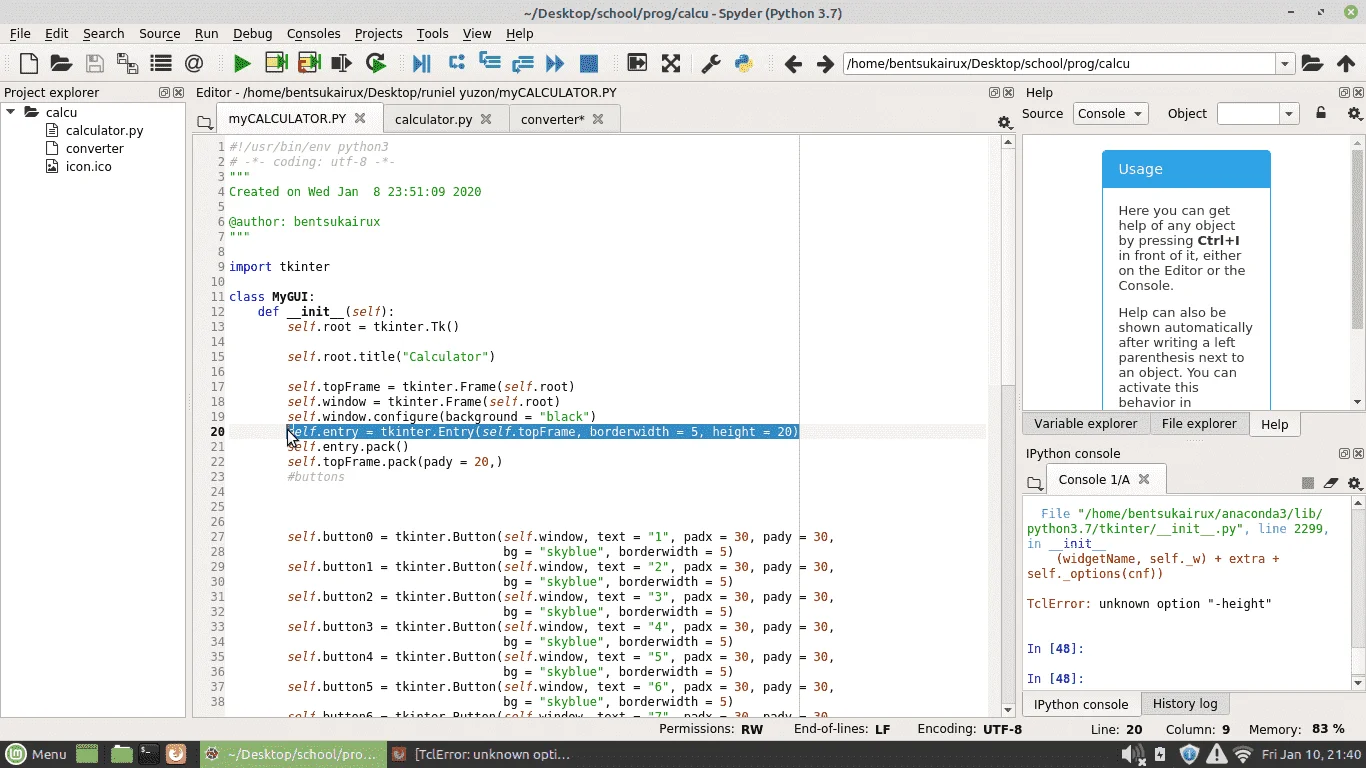Re-run the last script

(x=376, y=63)
